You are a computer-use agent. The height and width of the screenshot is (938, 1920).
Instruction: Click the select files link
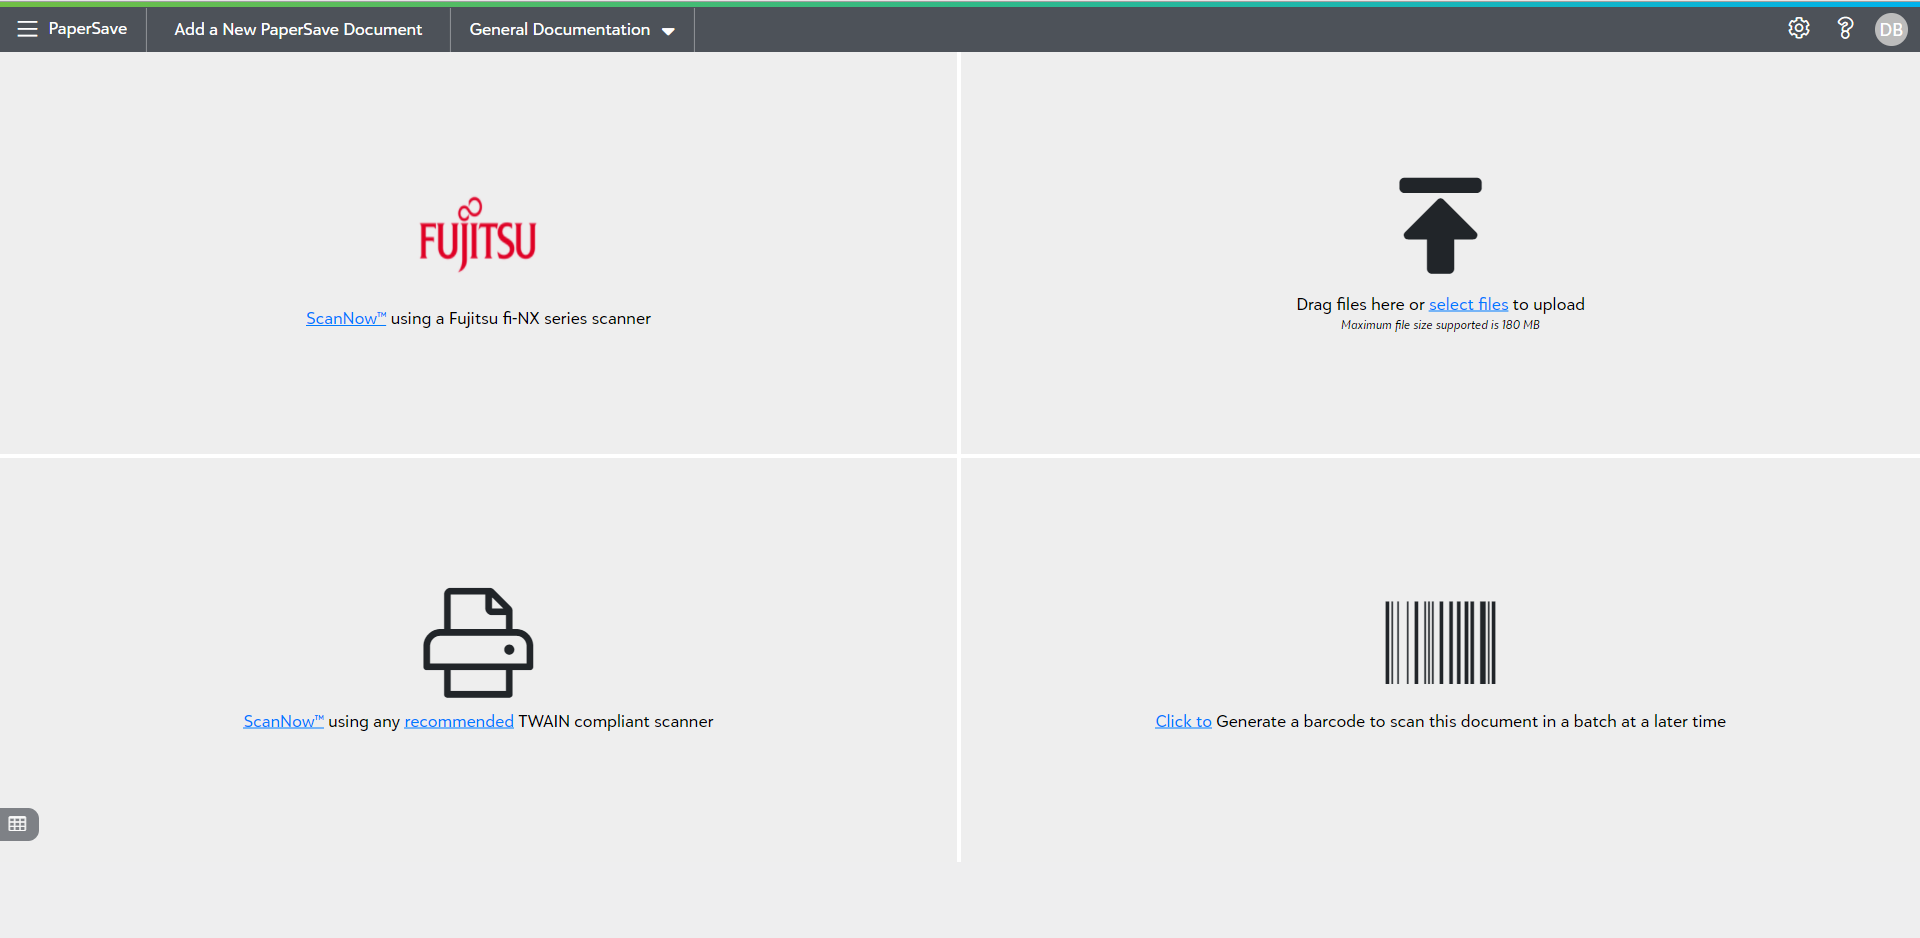[x=1468, y=304]
